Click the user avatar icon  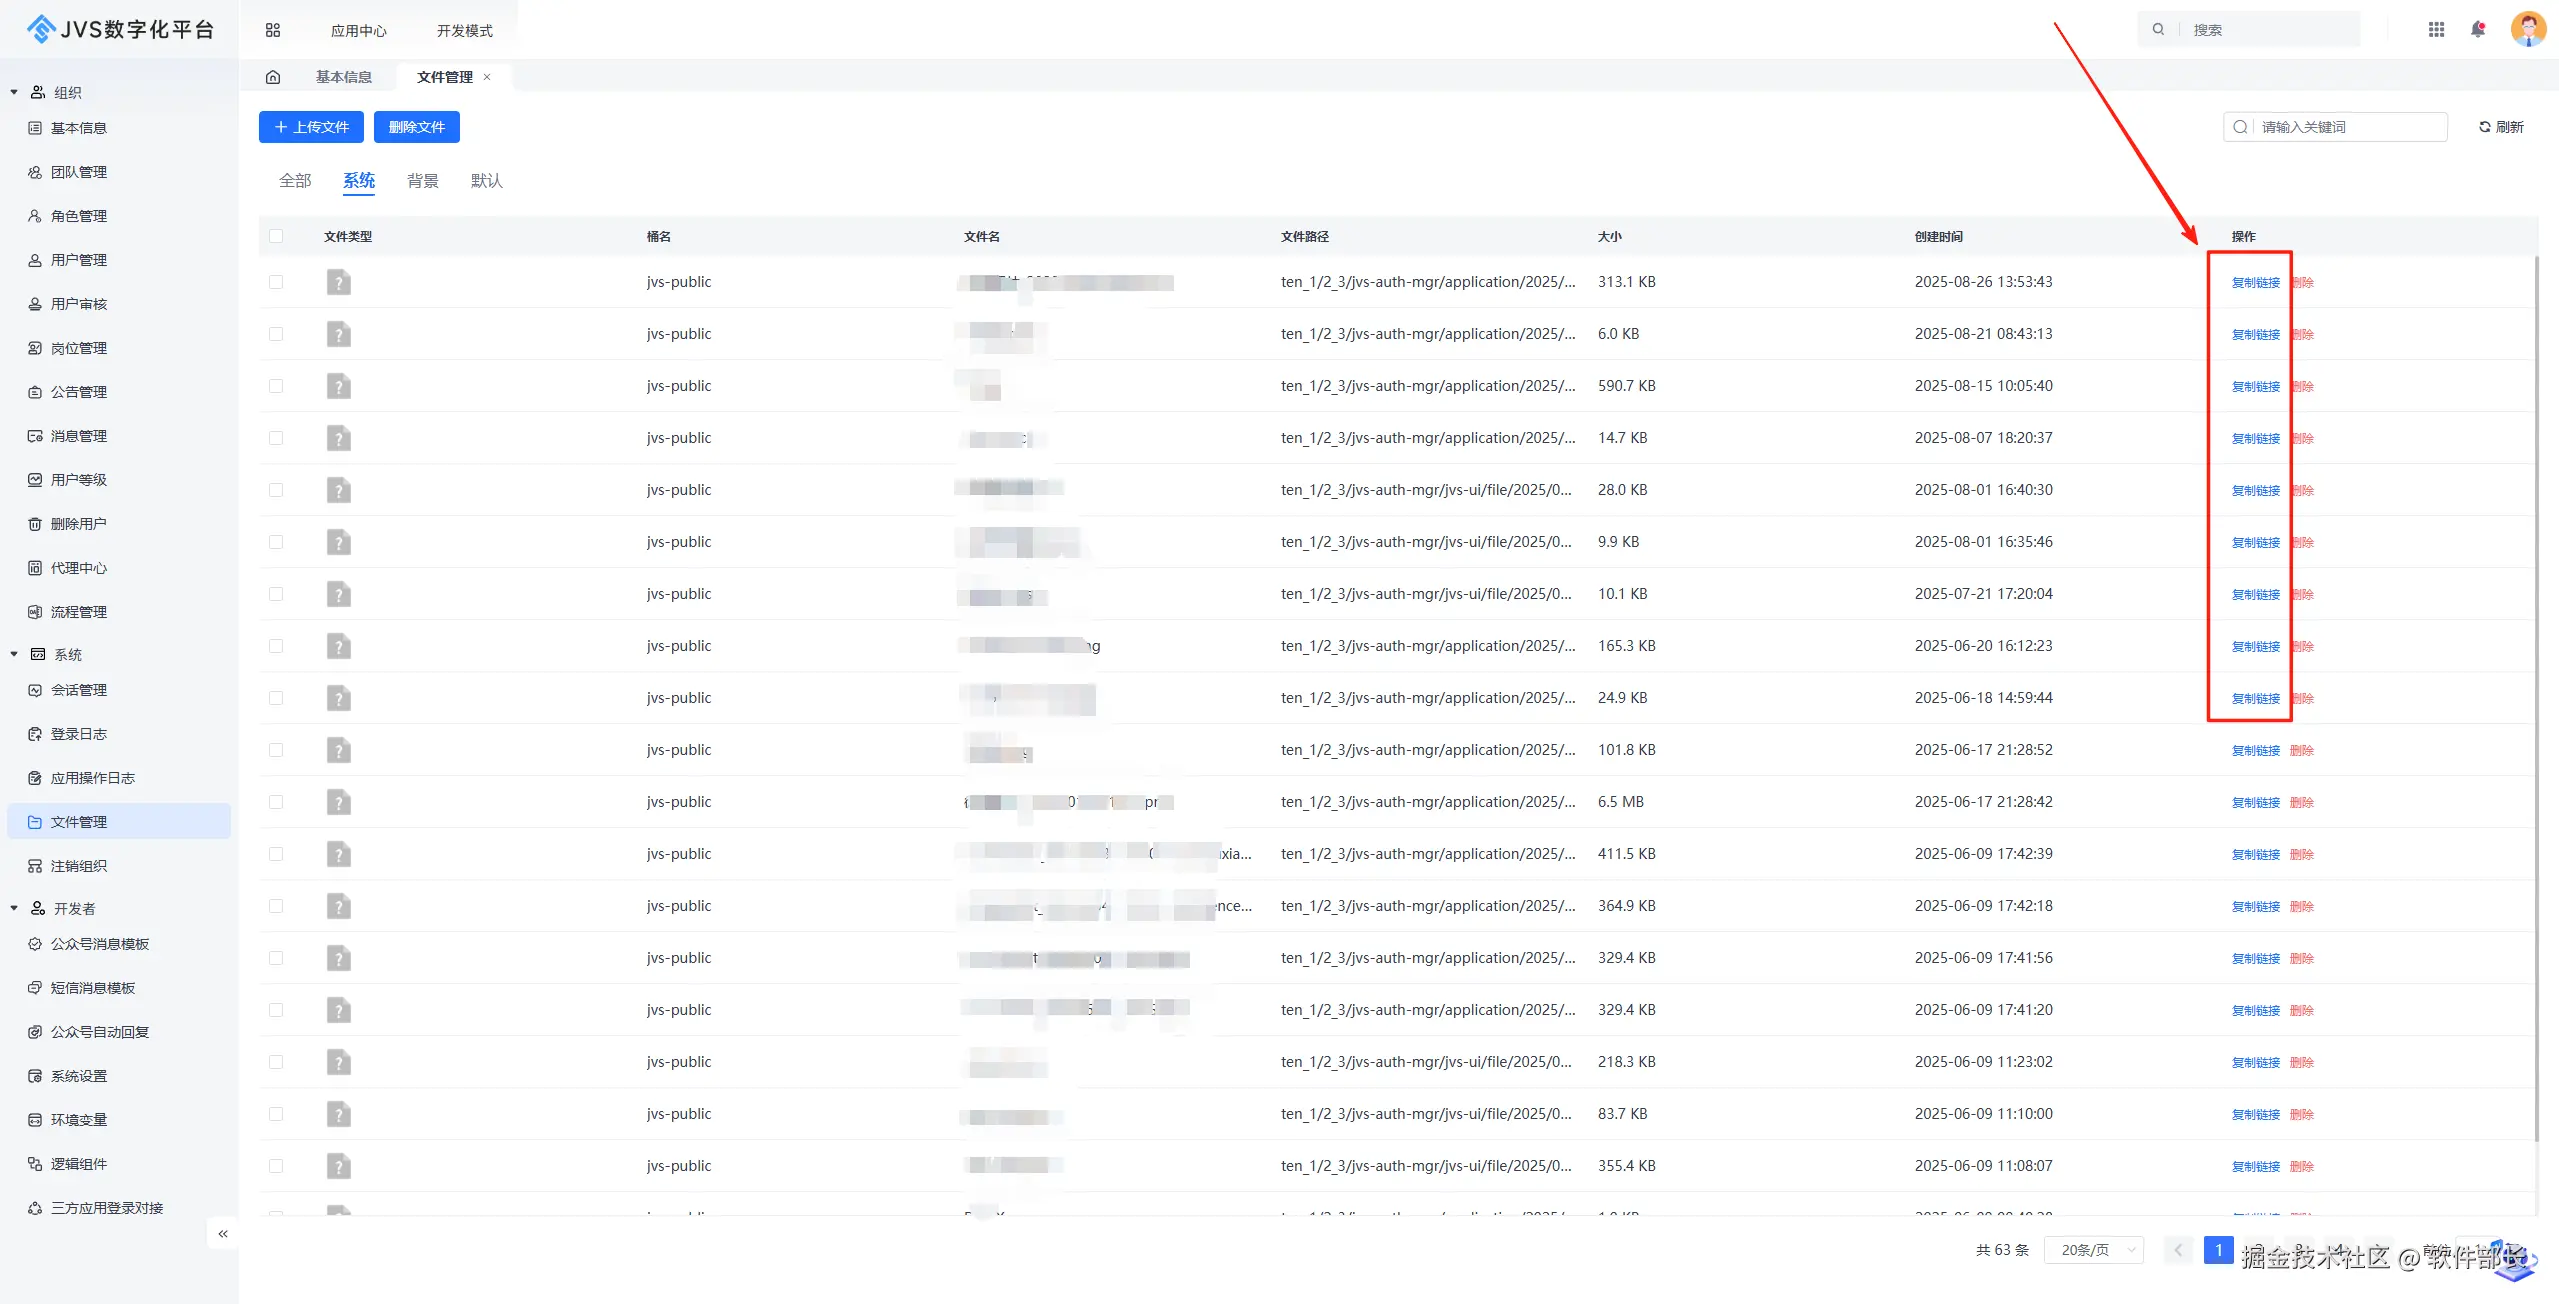[x=2527, y=29]
